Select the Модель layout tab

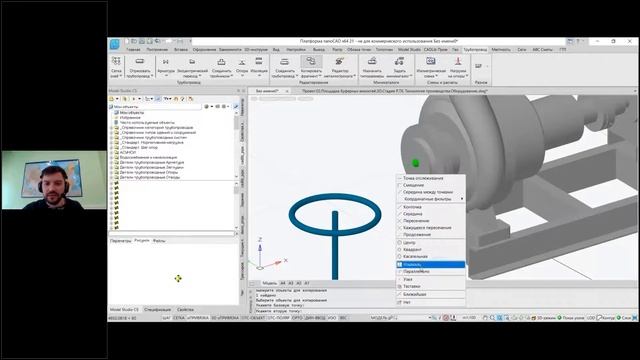click(269, 283)
